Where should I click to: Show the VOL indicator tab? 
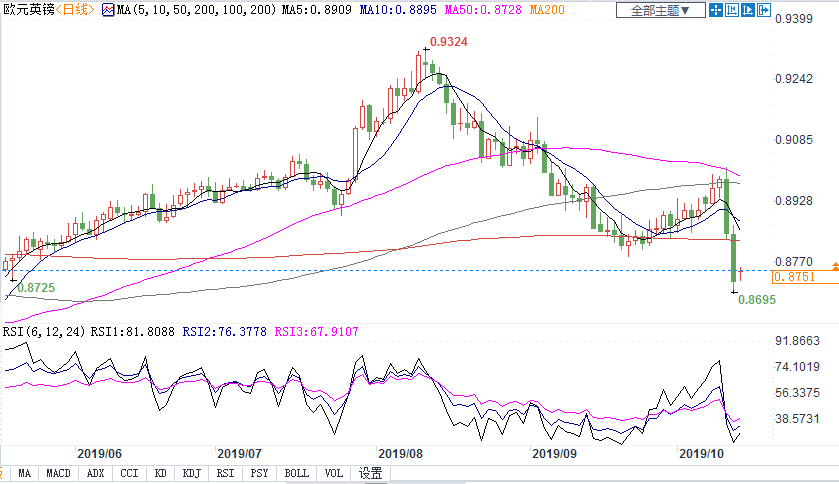tap(334, 474)
